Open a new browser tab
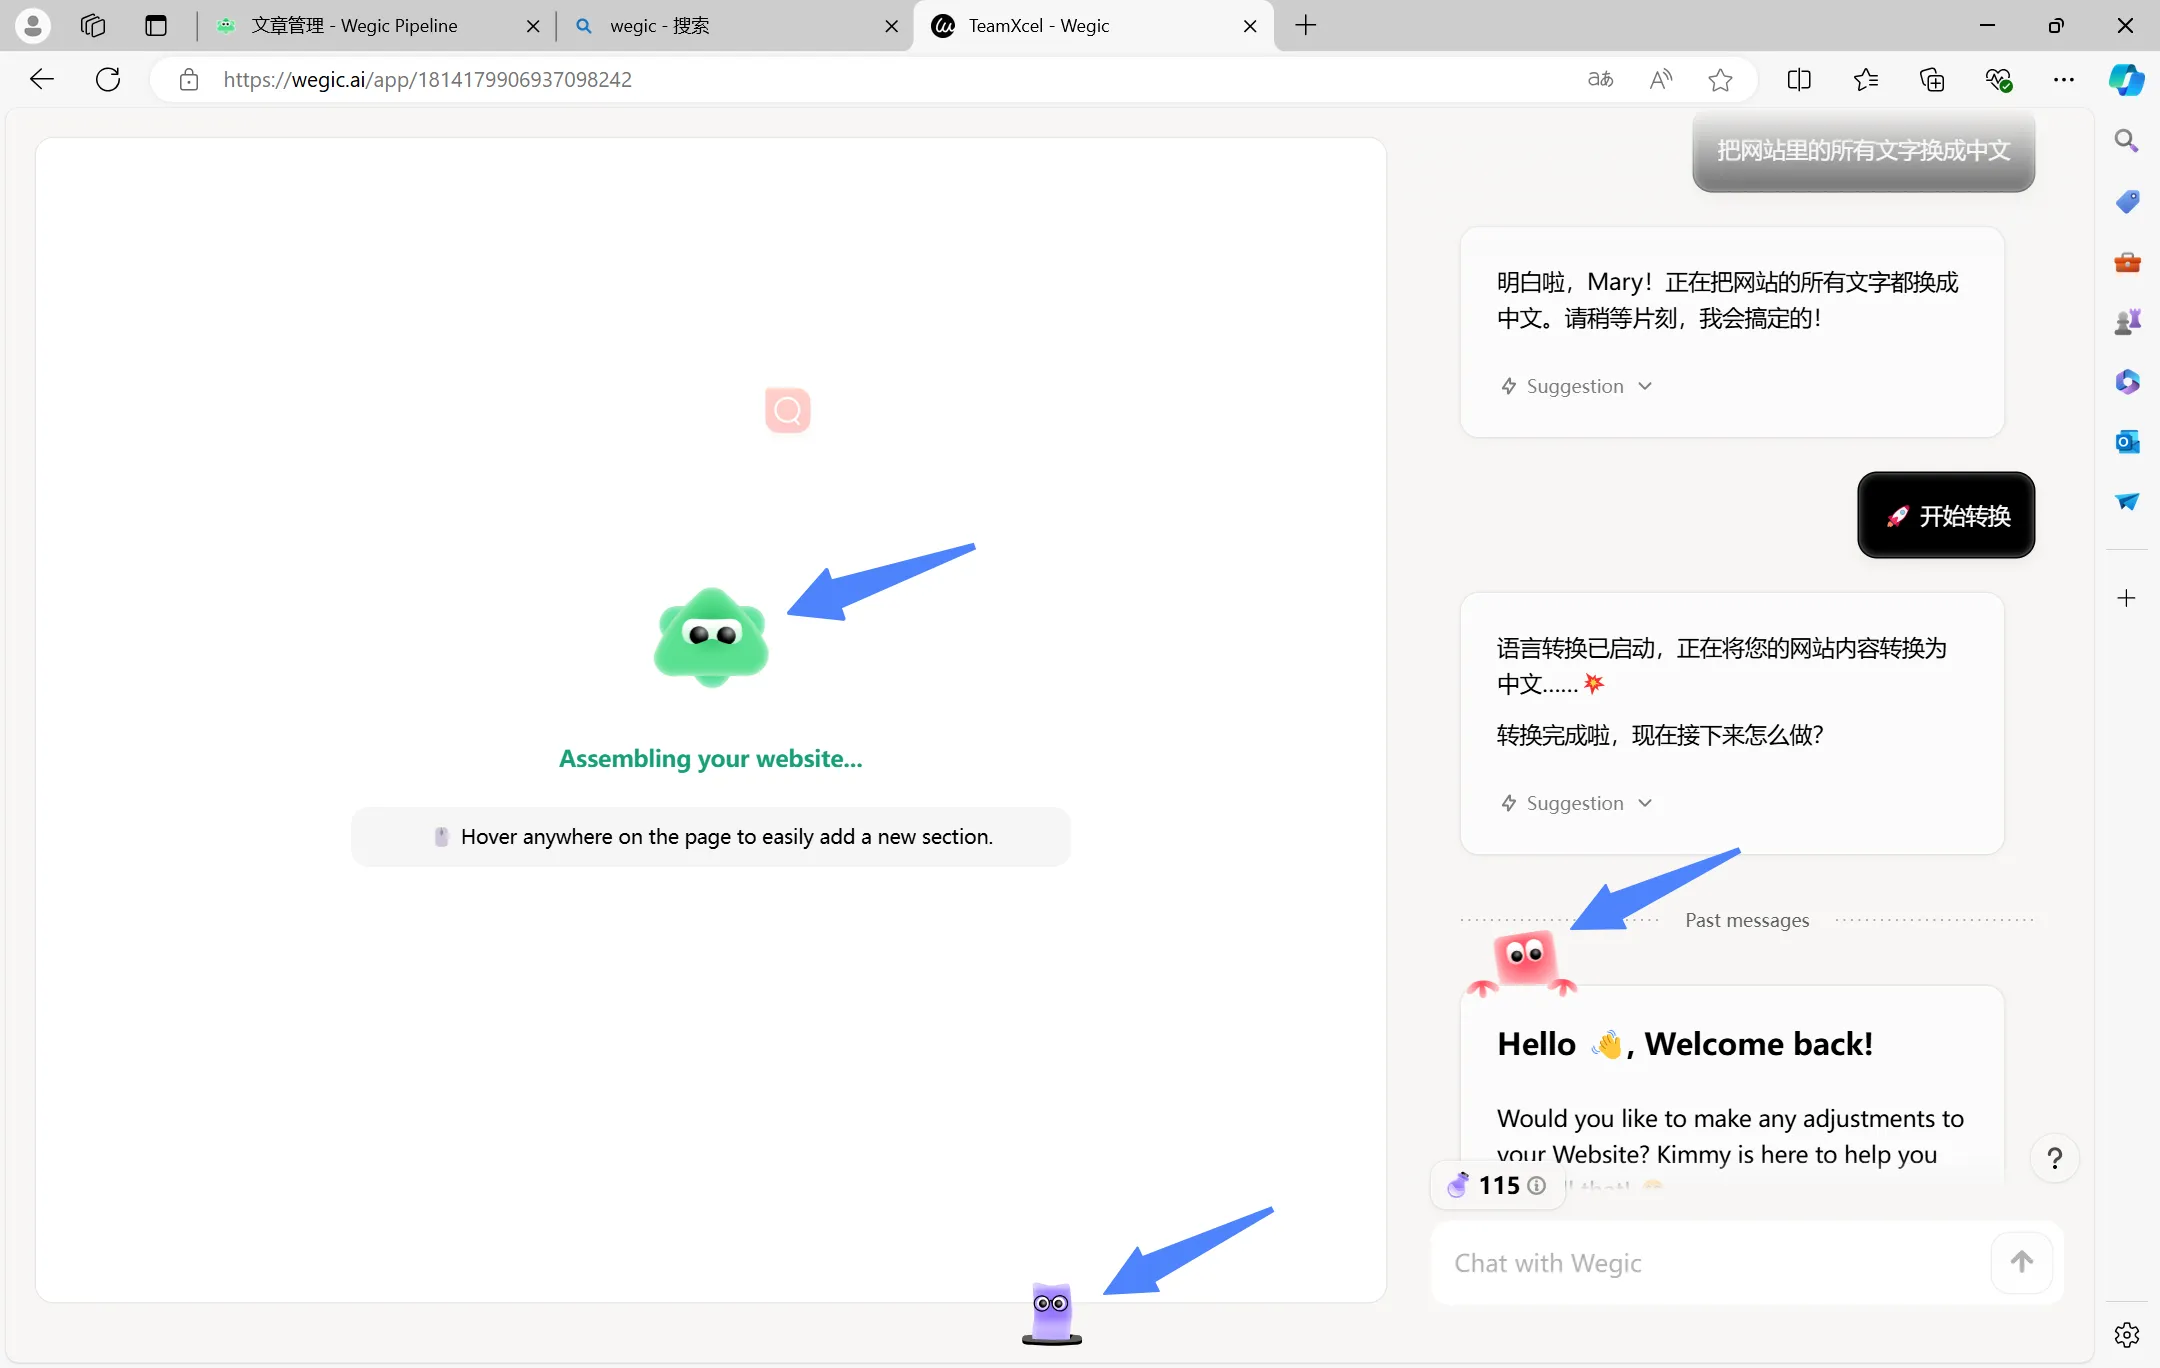 [1306, 25]
